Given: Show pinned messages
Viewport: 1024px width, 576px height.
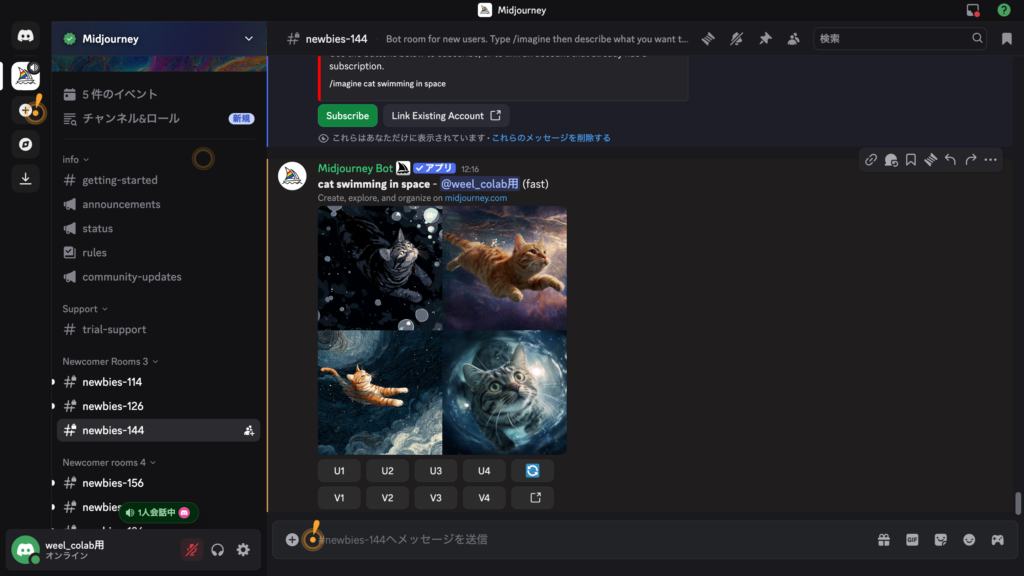Looking at the screenshot, I should click(x=765, y=39).
